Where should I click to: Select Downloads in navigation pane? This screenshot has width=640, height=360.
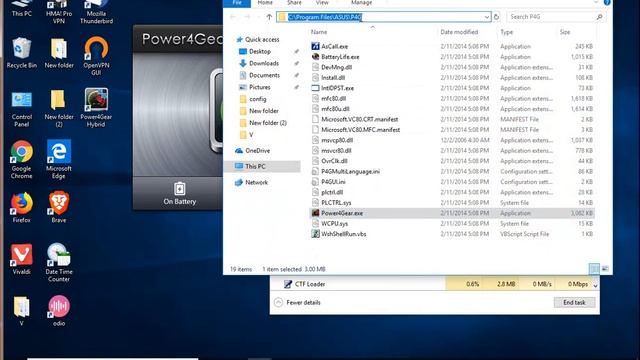coord(264,63)
